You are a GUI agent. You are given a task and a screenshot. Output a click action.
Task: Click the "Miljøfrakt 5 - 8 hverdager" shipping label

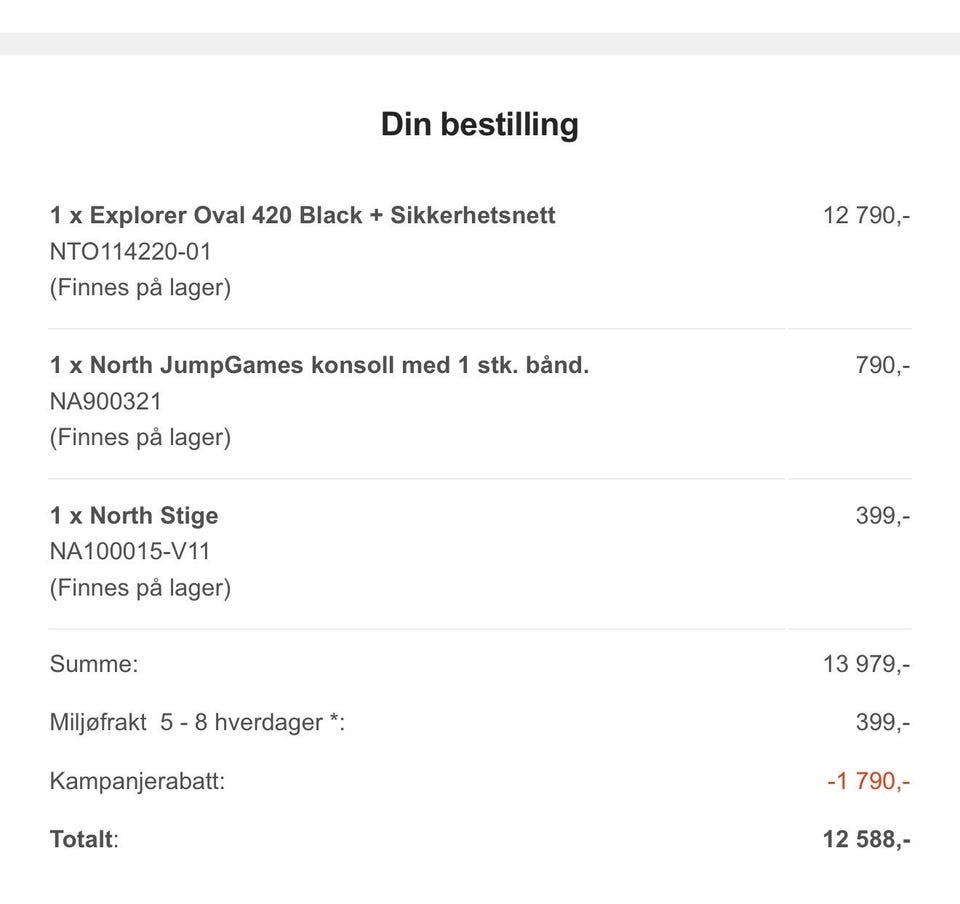[197, 722]
